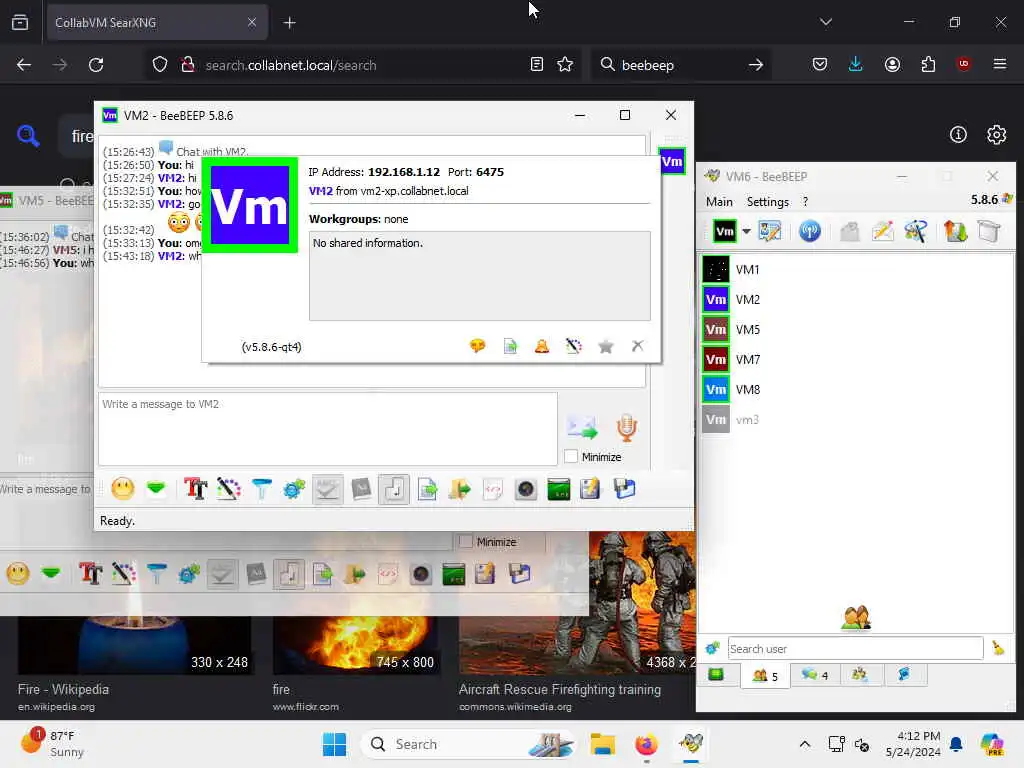Click the envelope with pencil icon in VM6 toolbar
Viewport: 1024px width, 768px height.
point(882,231)
